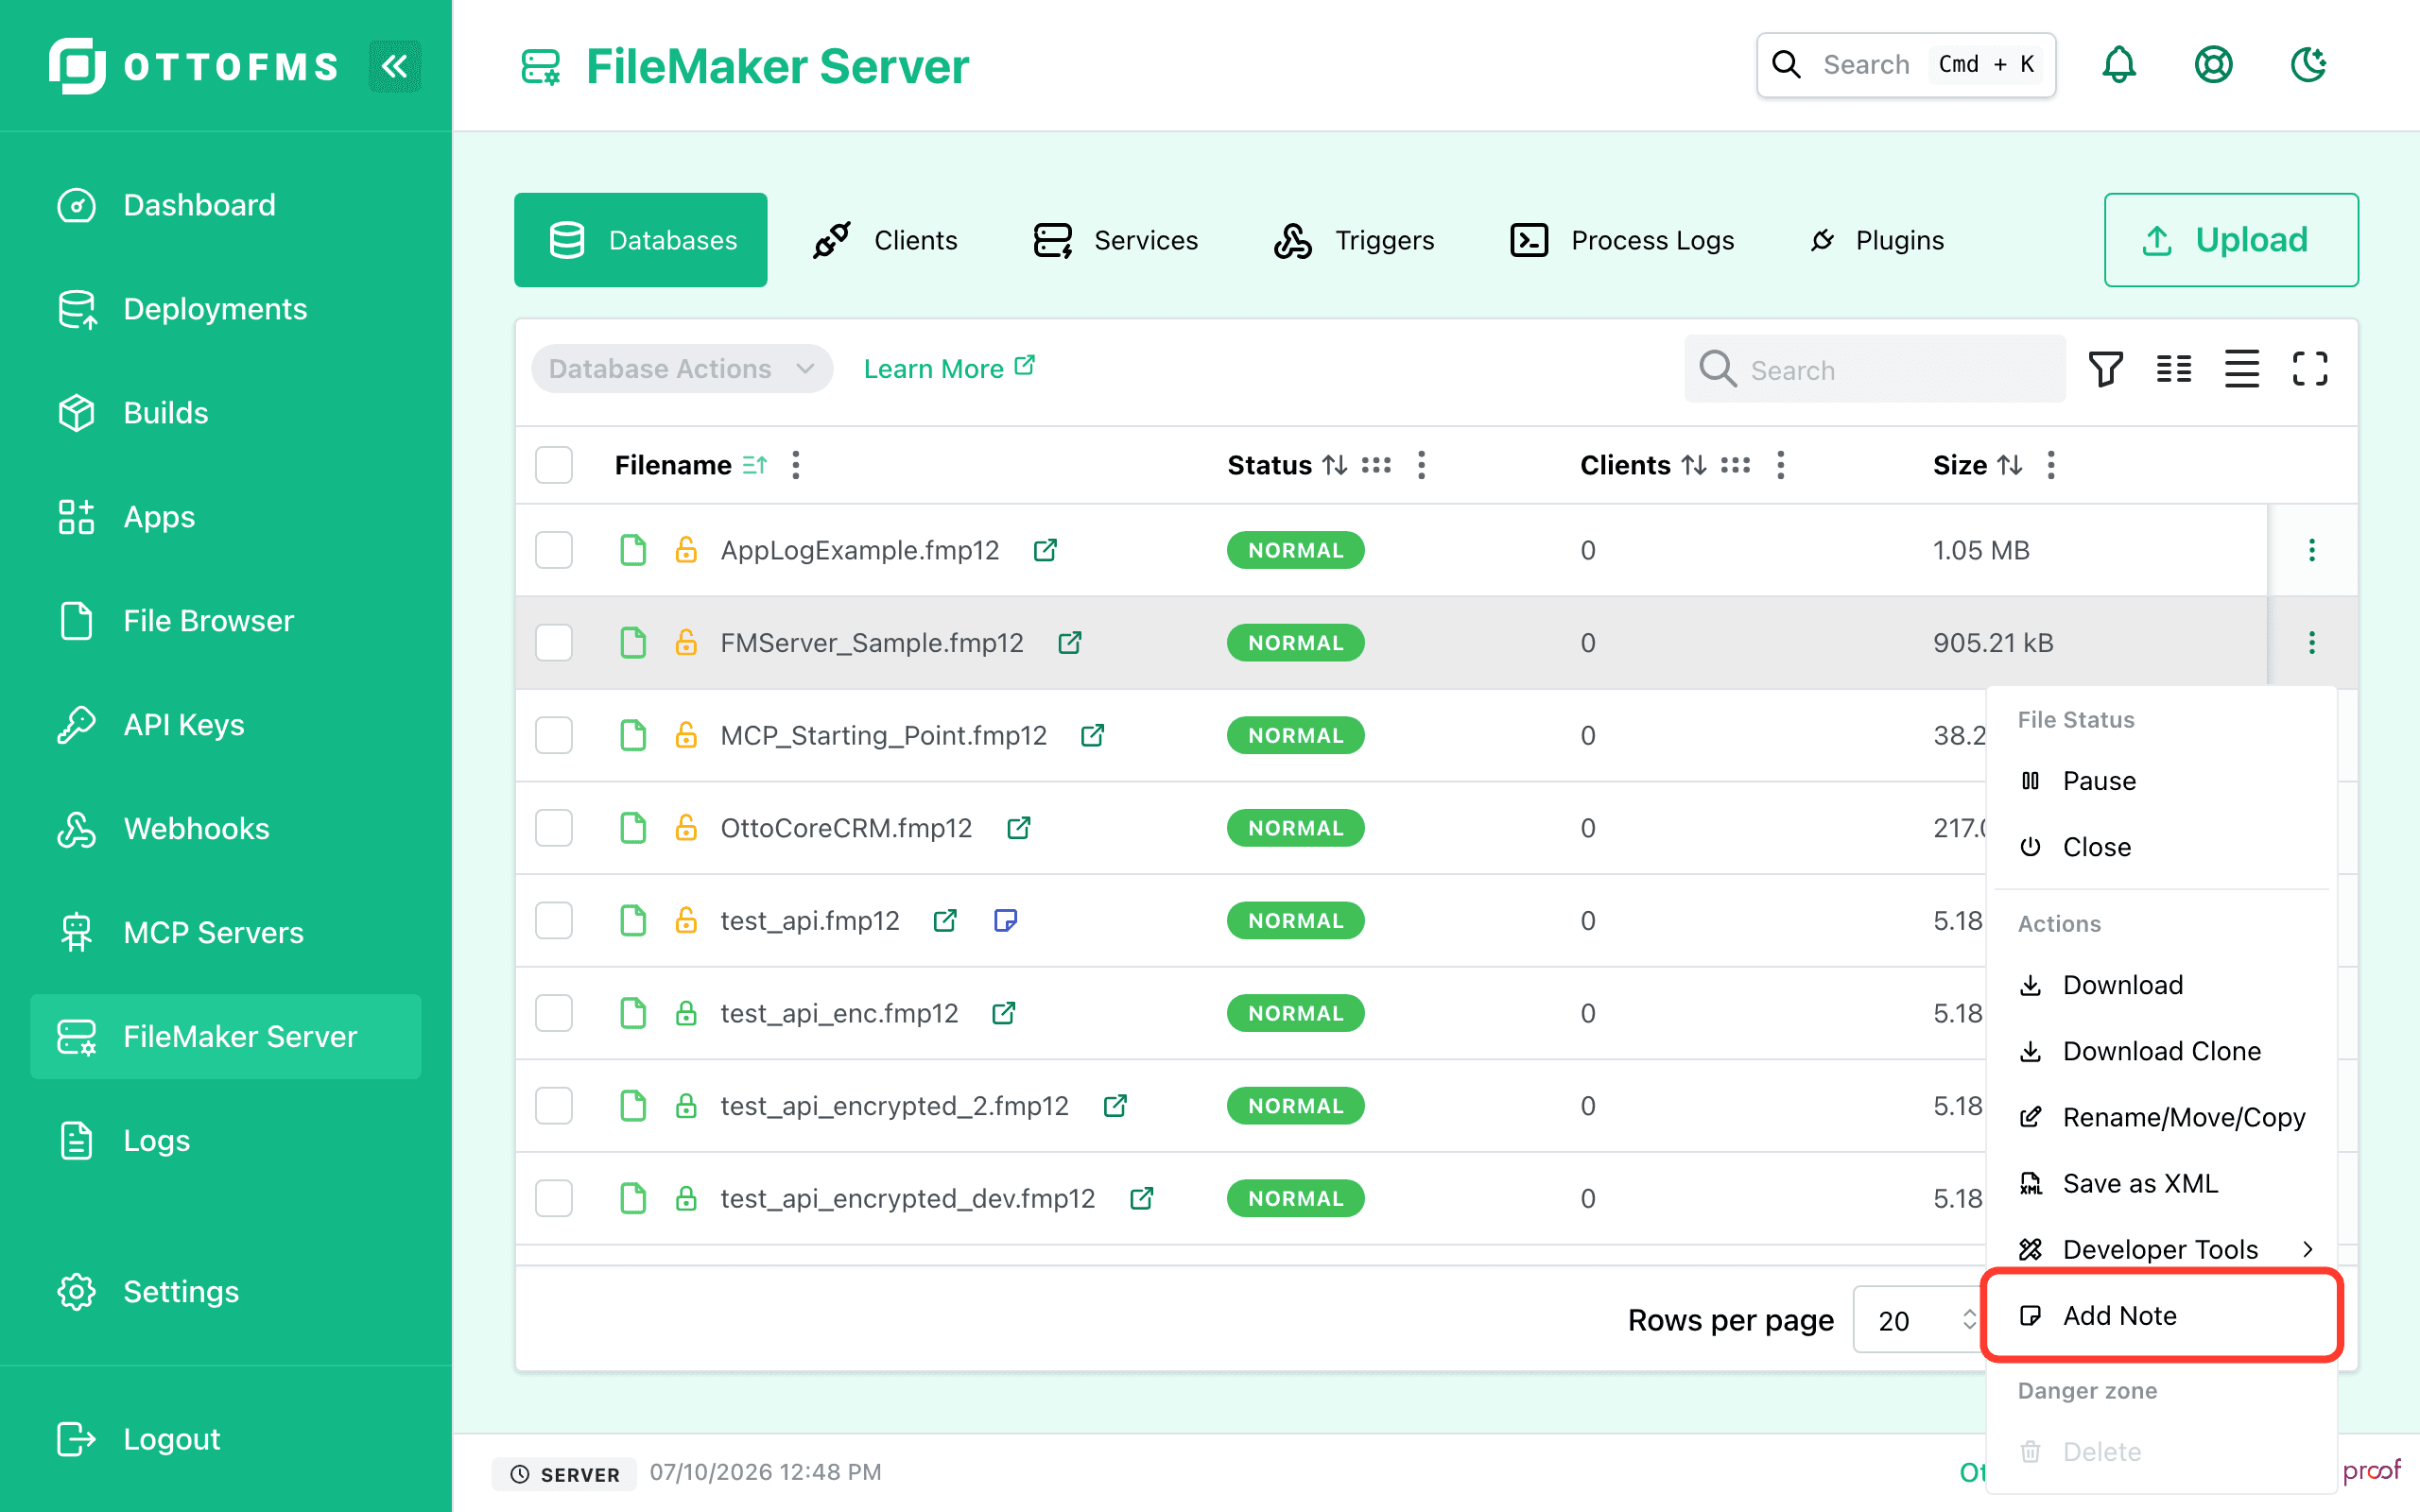Log out via the sidebar Logout

tap(226, 1439)
